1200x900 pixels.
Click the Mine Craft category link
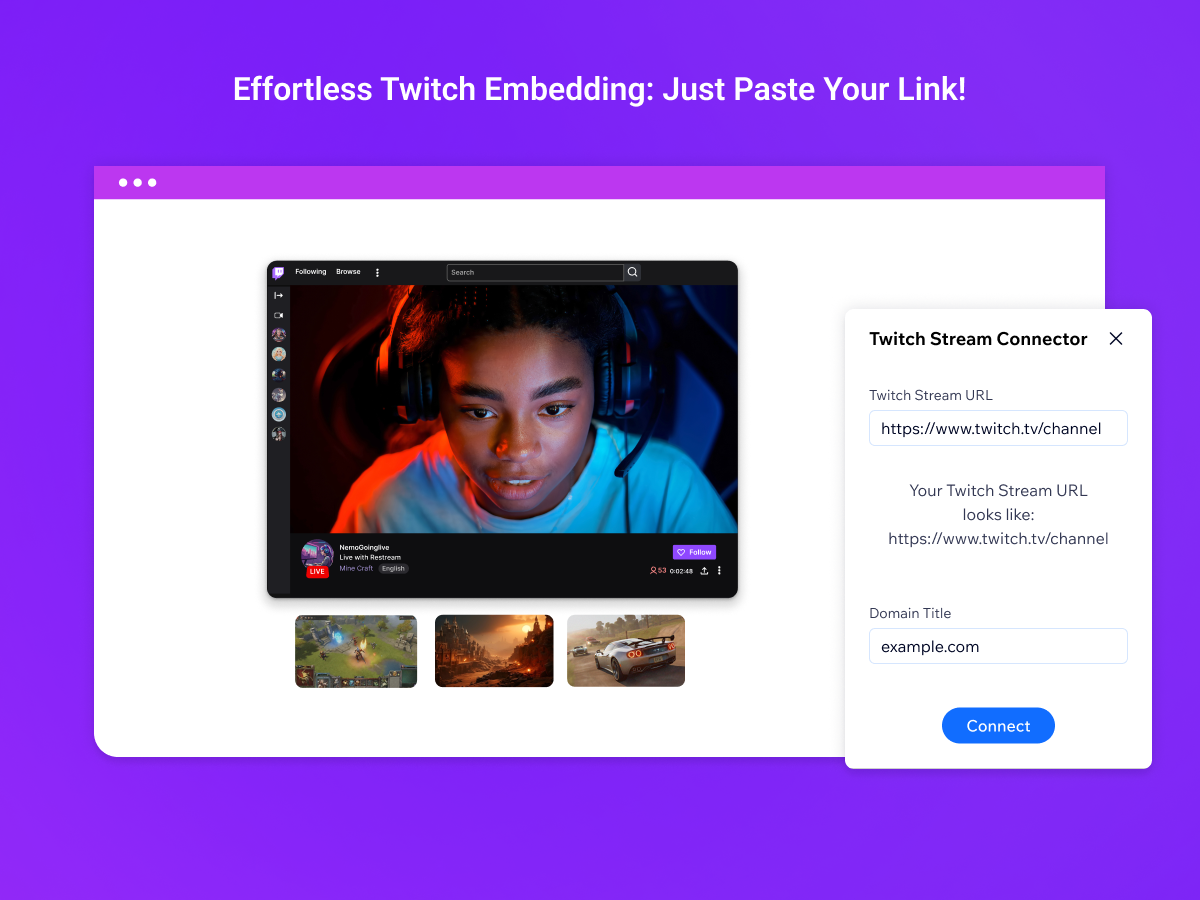pyautogui.click(x=356, y=568)
